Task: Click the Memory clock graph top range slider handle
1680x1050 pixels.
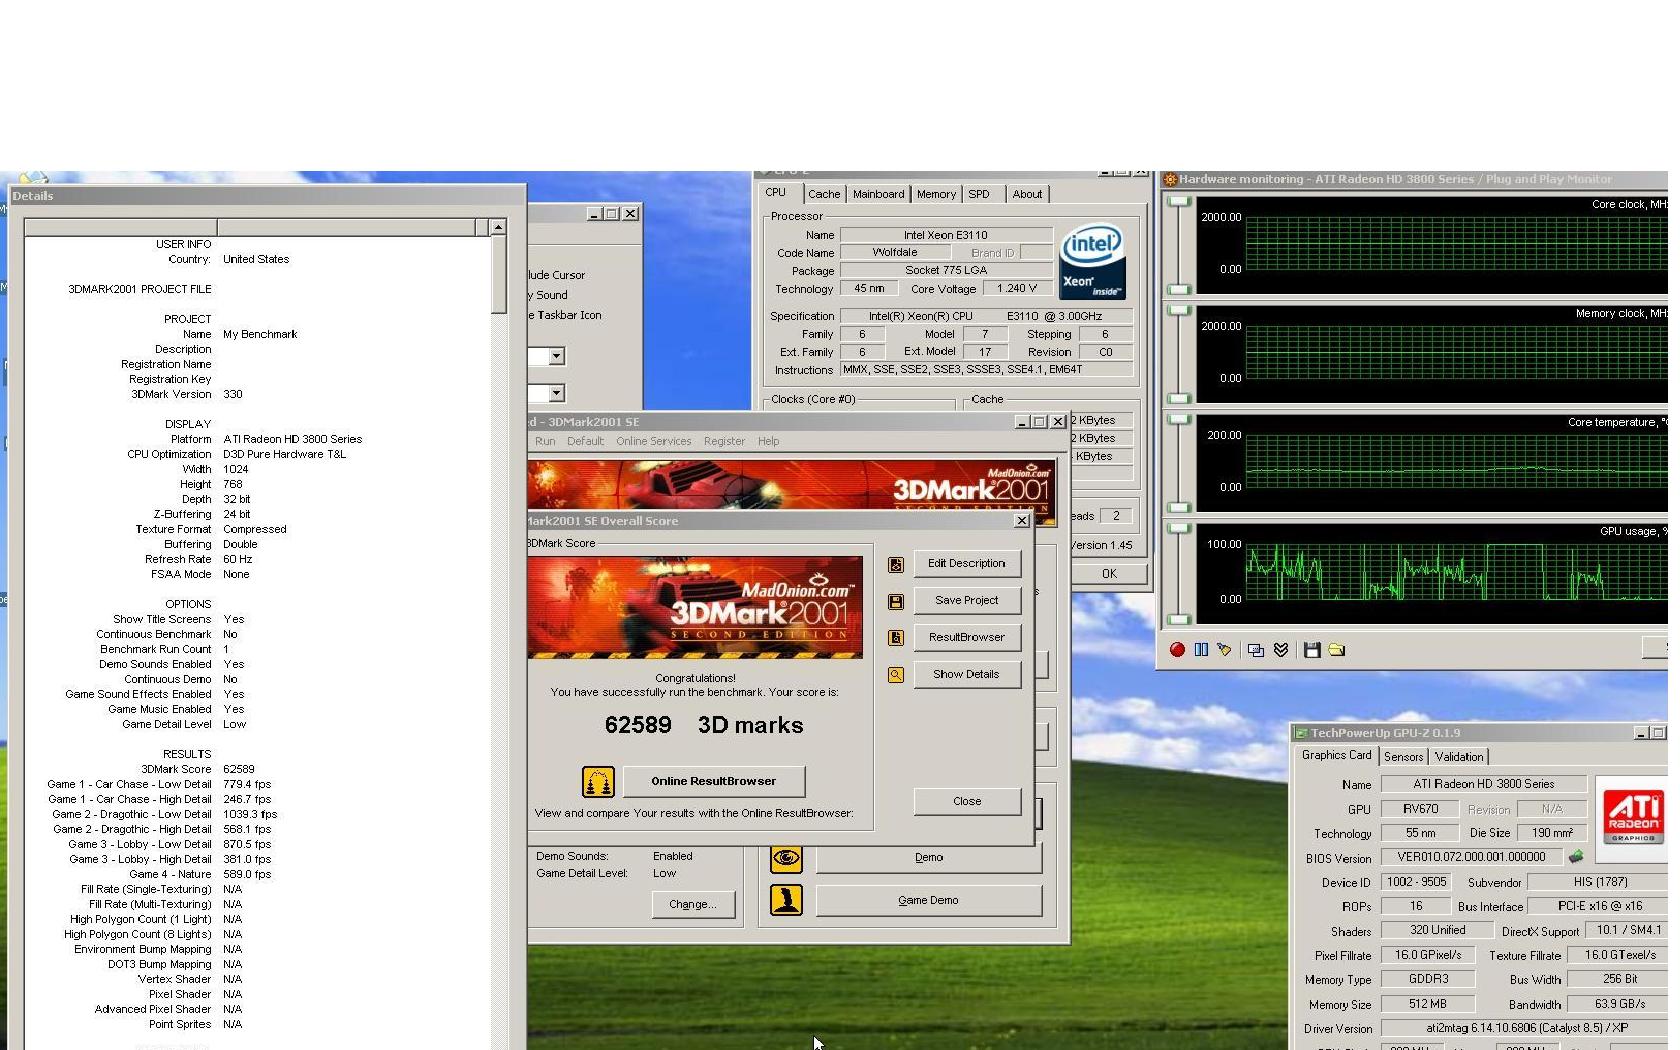Action: (x=1179, y=311)
